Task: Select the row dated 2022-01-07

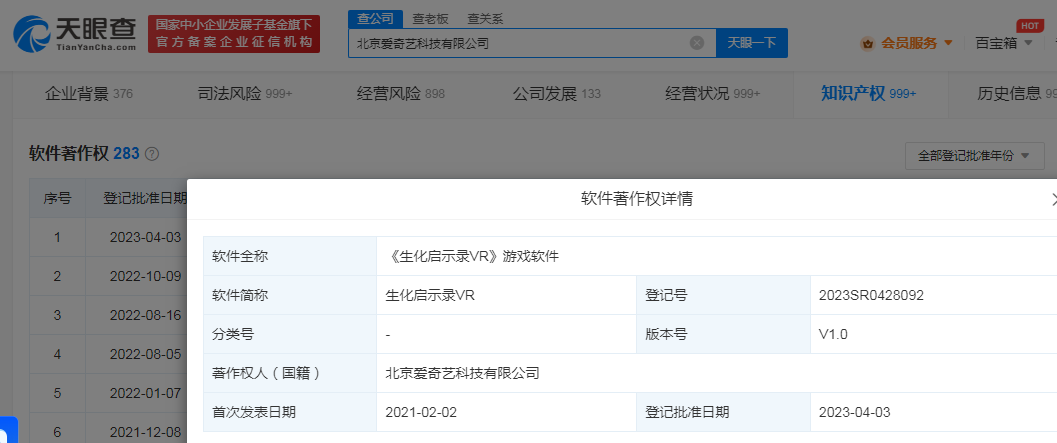Action: click(108, 392)
